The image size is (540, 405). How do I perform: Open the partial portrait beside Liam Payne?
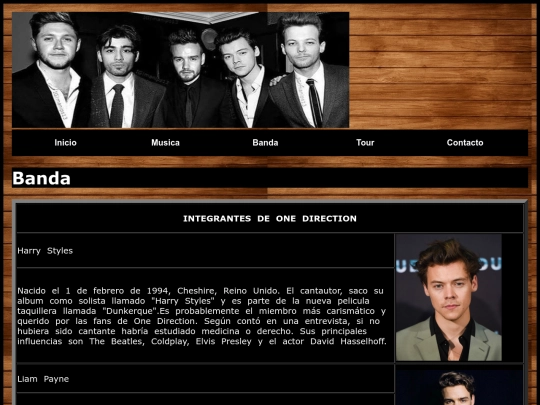click(459, 386)
